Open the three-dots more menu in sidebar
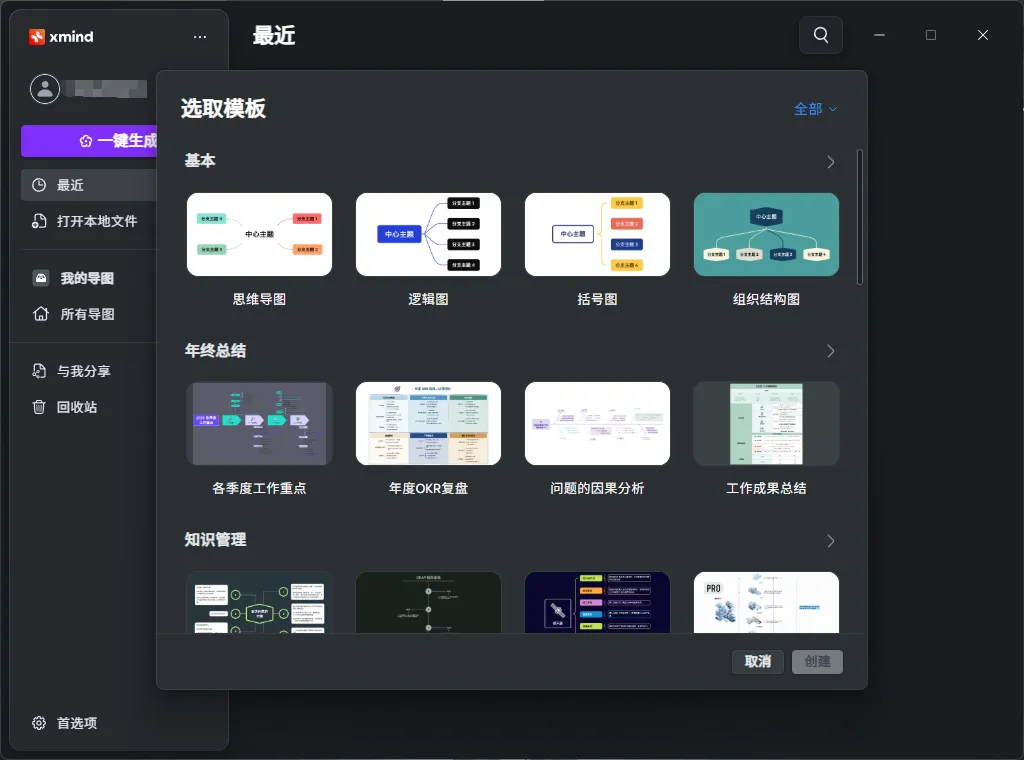Viewport: 1024px width, 760px height. tap(200, 37)
